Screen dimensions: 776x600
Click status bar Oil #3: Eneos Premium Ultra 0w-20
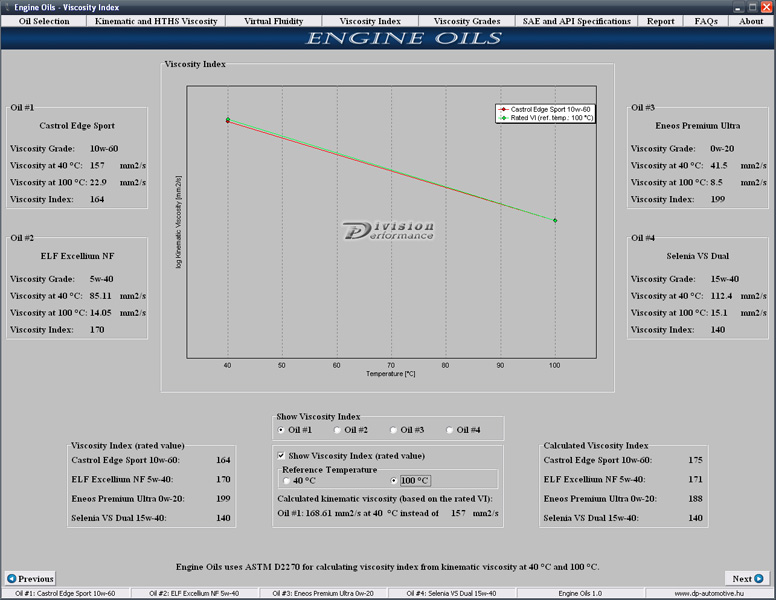323,593
